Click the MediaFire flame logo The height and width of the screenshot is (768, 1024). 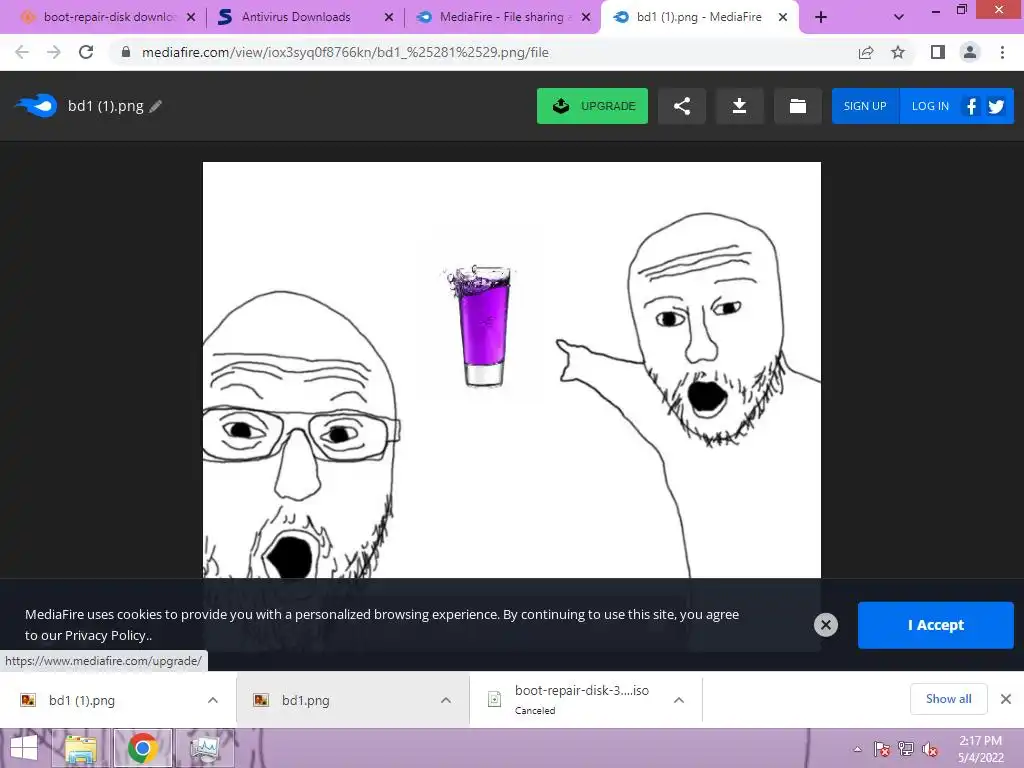click(37, 106)
